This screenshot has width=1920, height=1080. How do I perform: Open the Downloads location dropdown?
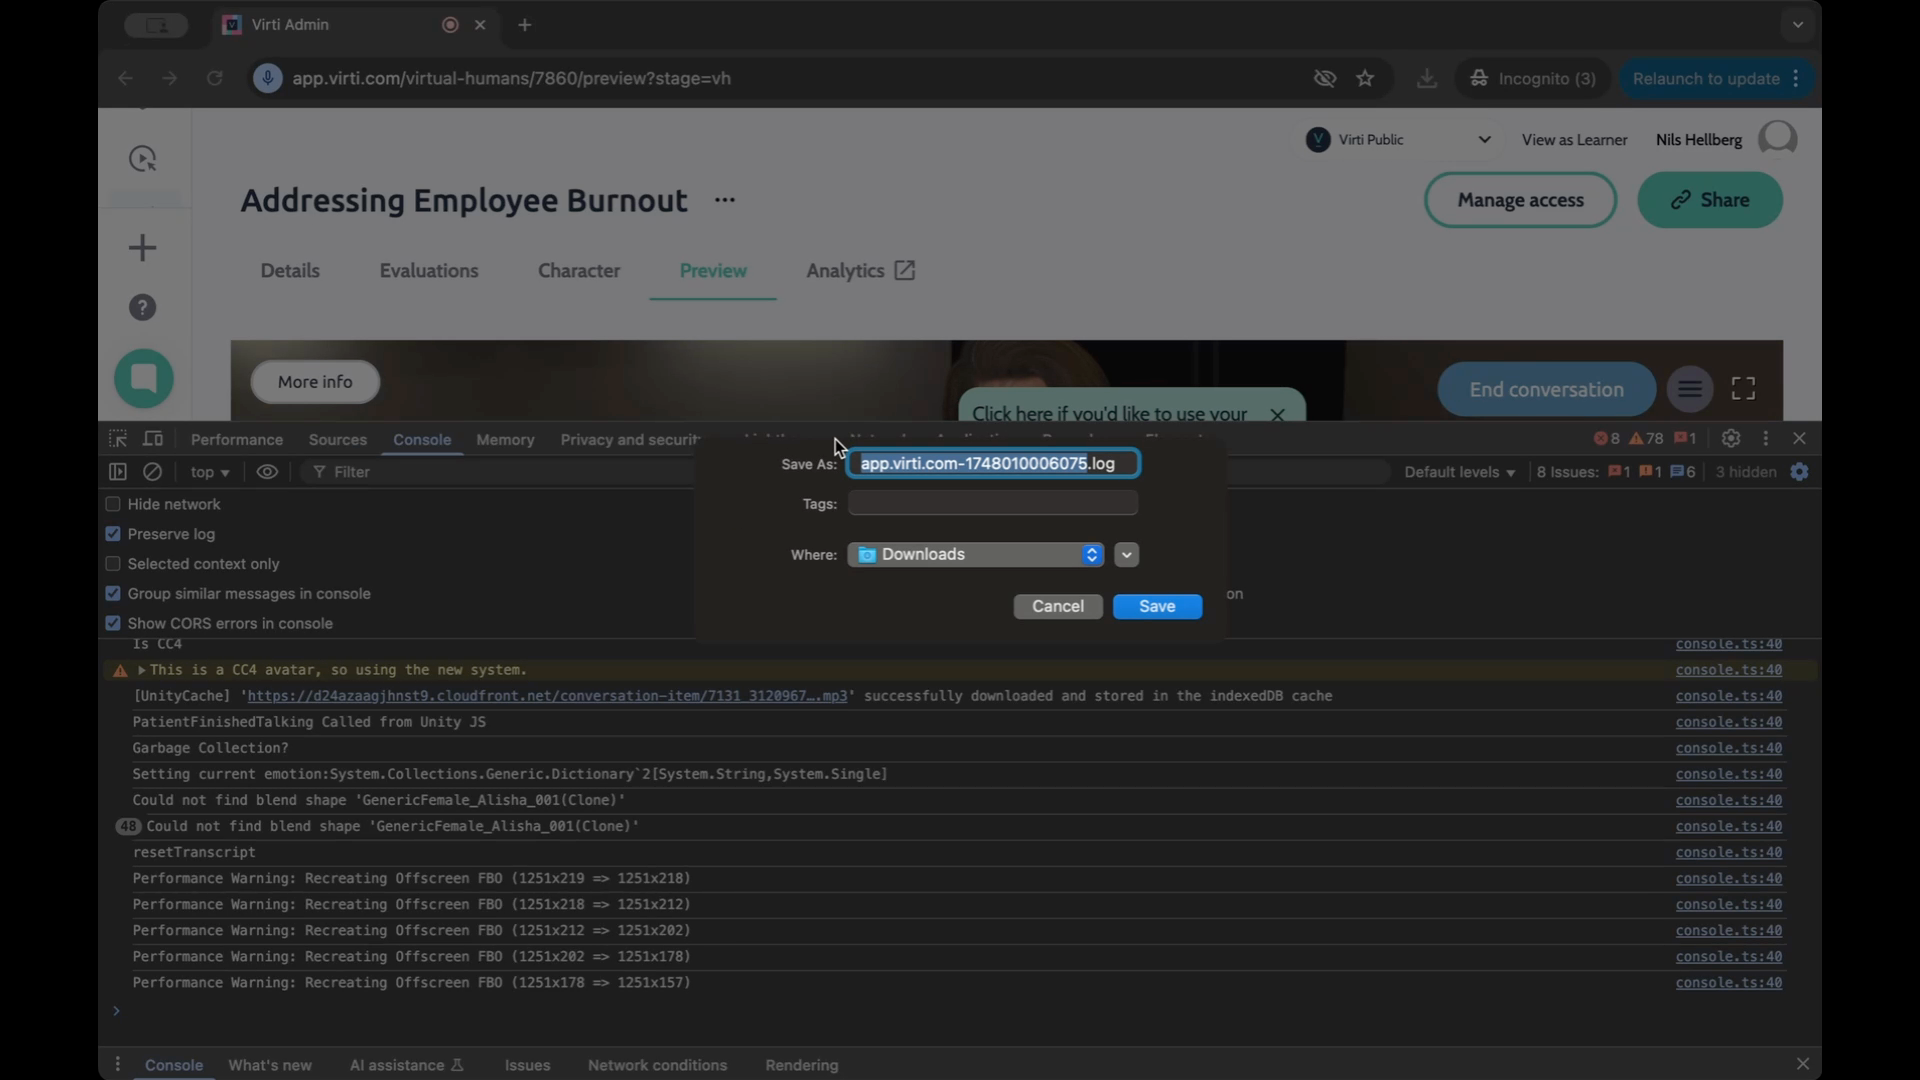click(x=976, y=555)
